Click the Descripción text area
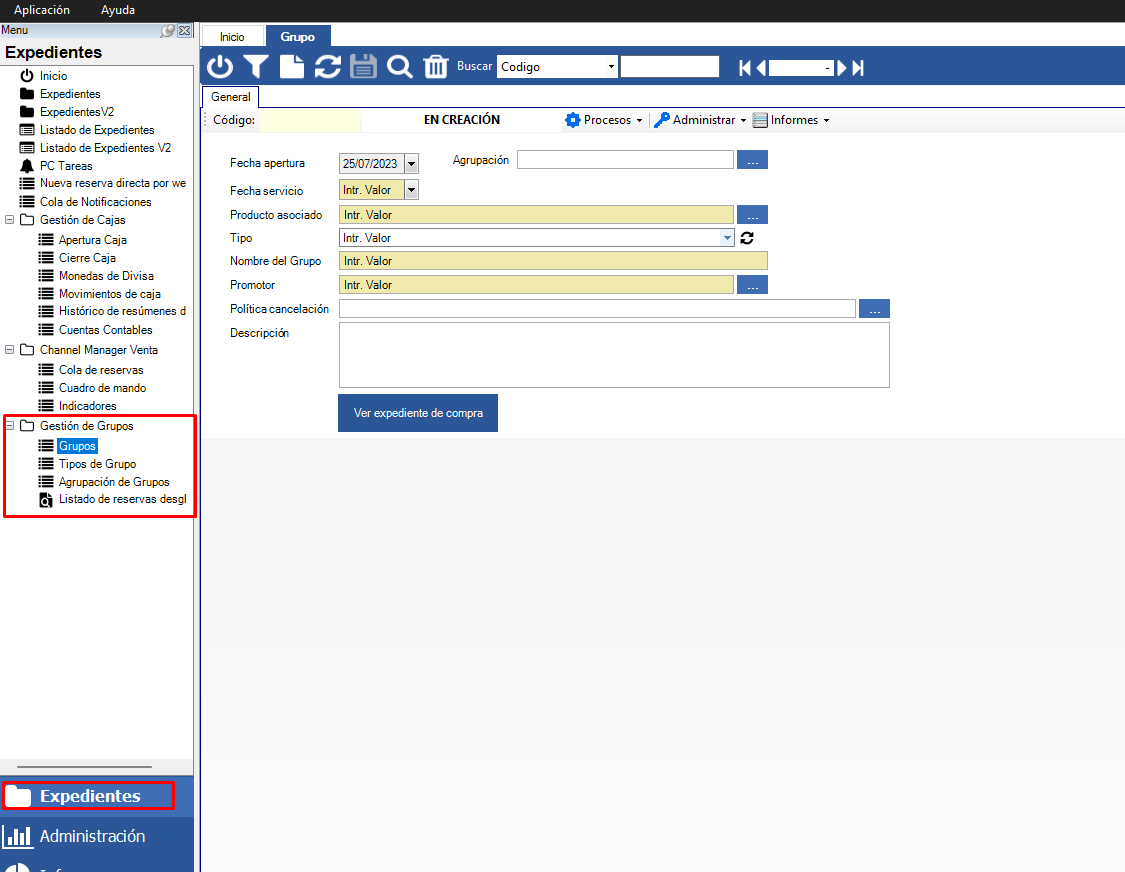Screen dimensions: 1125x872 point(614,355)
